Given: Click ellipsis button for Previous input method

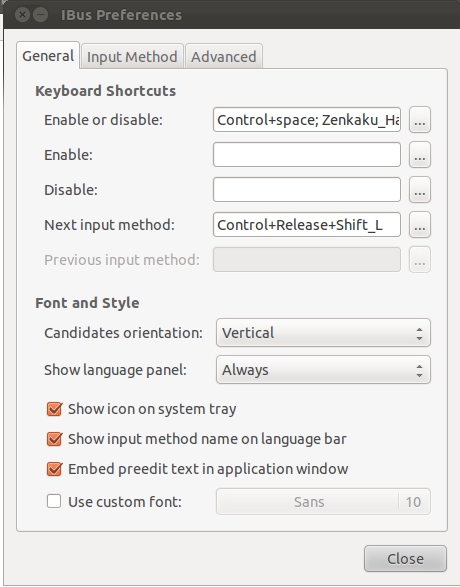Looking at the screenshot, I should 420,259.
